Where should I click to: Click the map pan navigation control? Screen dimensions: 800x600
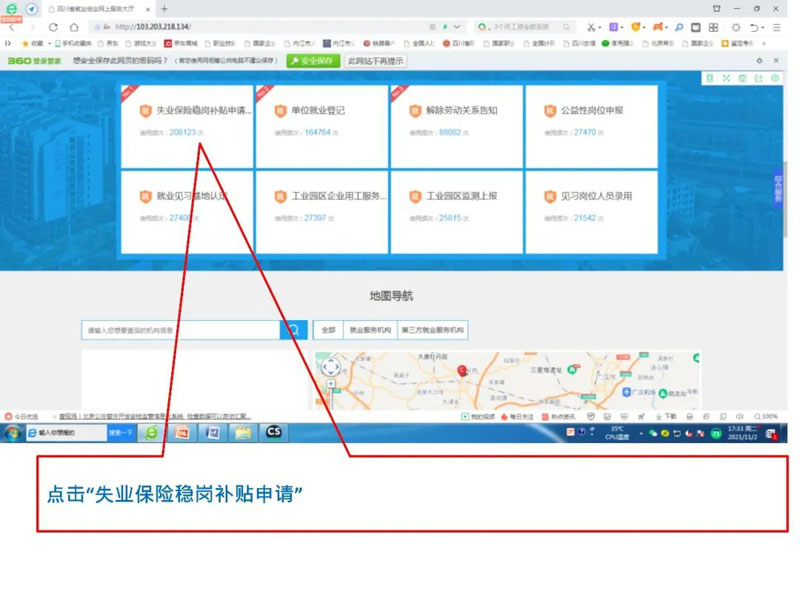click(330, 367)
